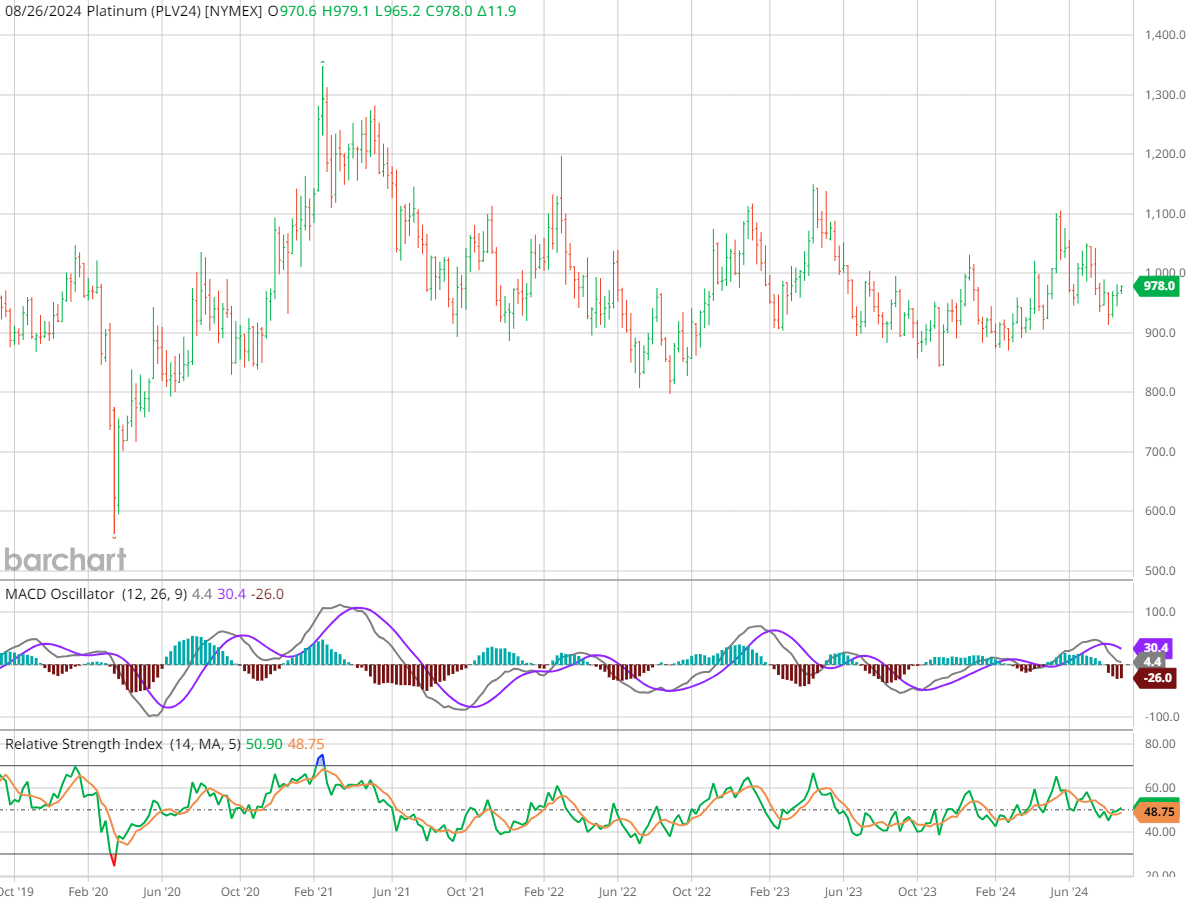1190x905 pixels.
Task: Click the Jun '22 date axis label
Action: coord(618,891)
